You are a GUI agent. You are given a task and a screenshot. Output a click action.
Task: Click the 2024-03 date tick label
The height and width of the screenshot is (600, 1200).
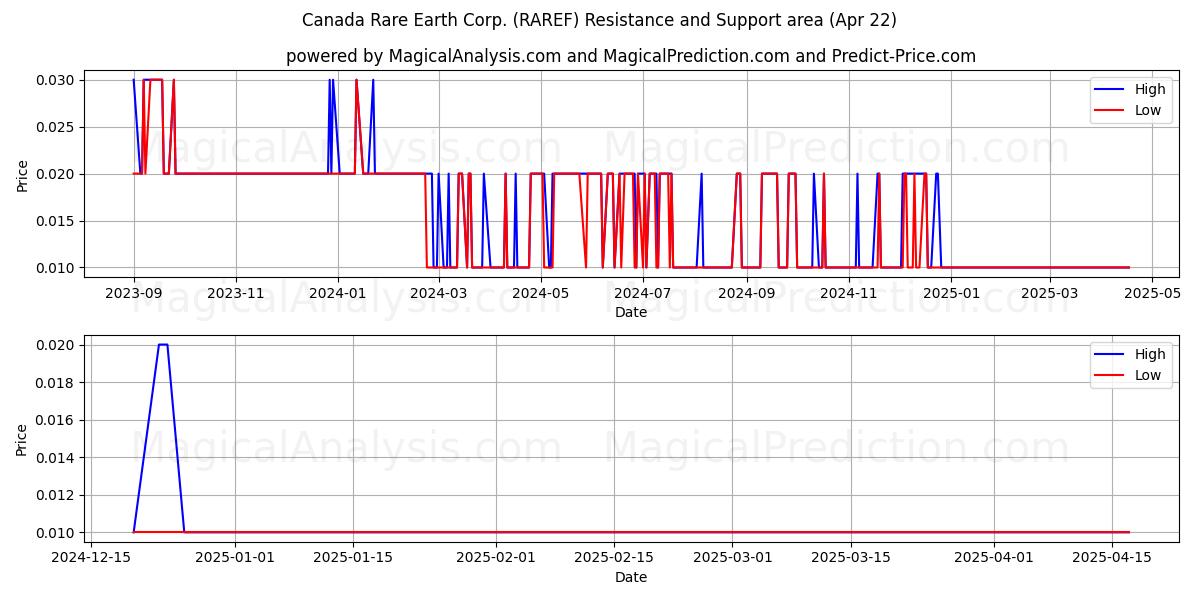439,293
